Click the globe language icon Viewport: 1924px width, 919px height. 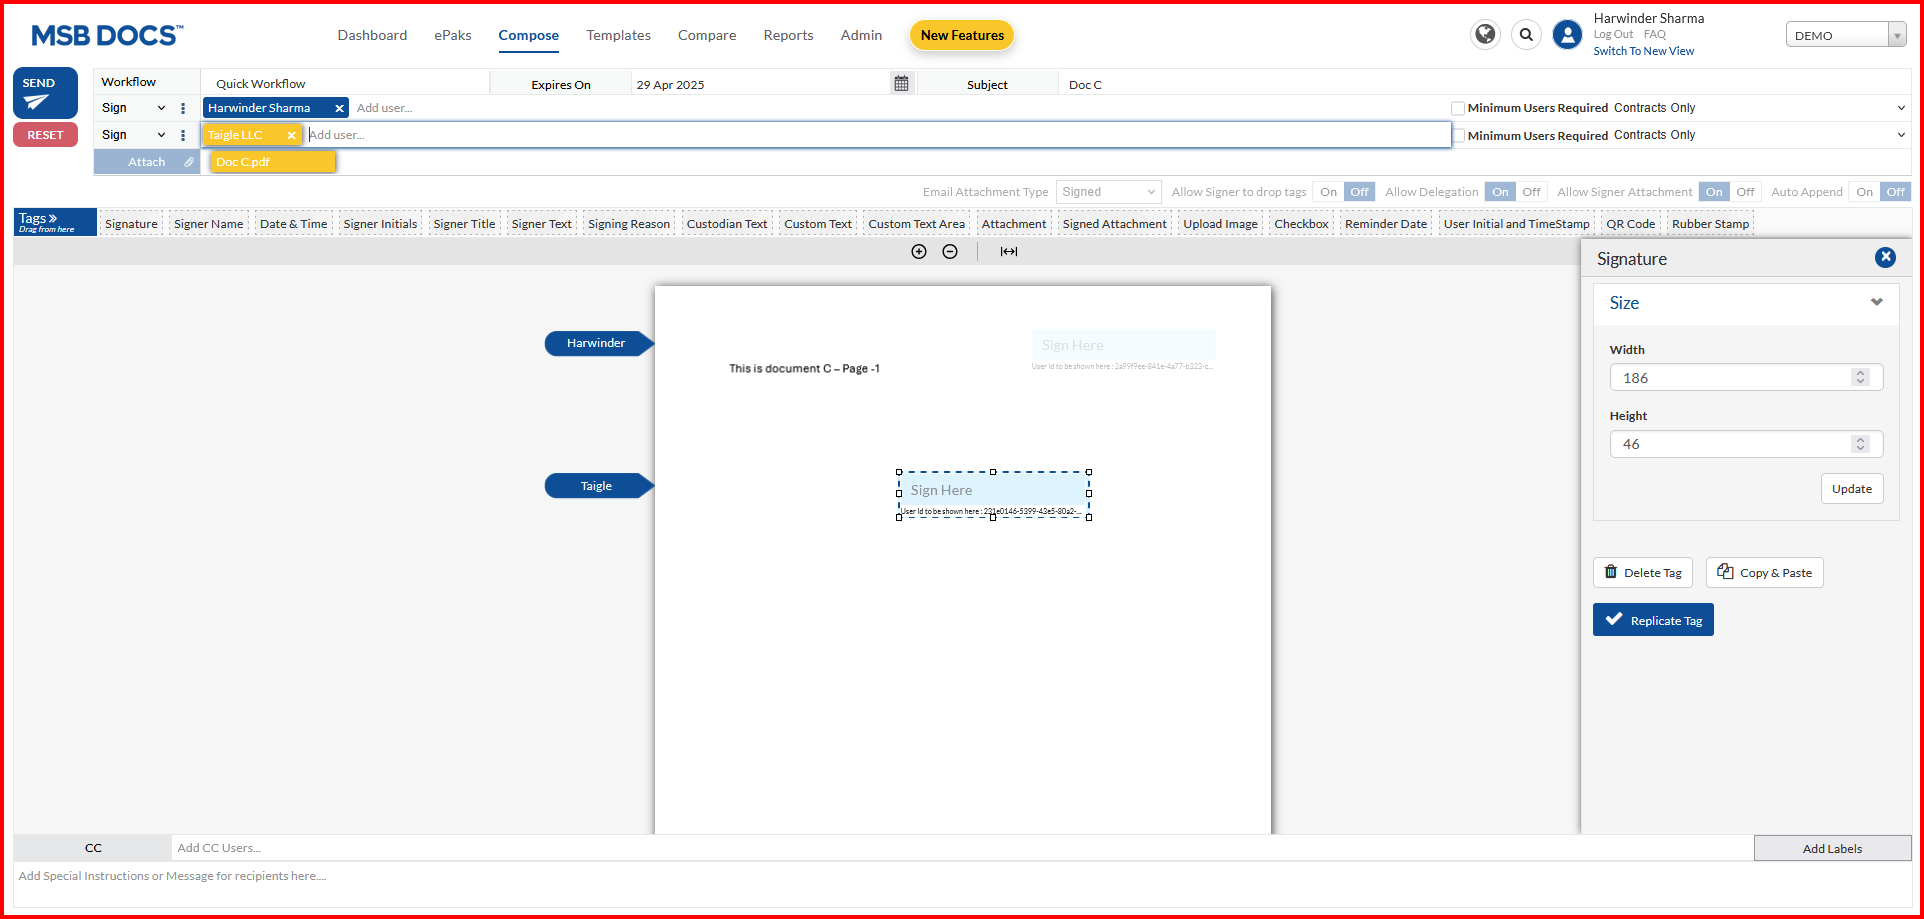coord(1485,35)
